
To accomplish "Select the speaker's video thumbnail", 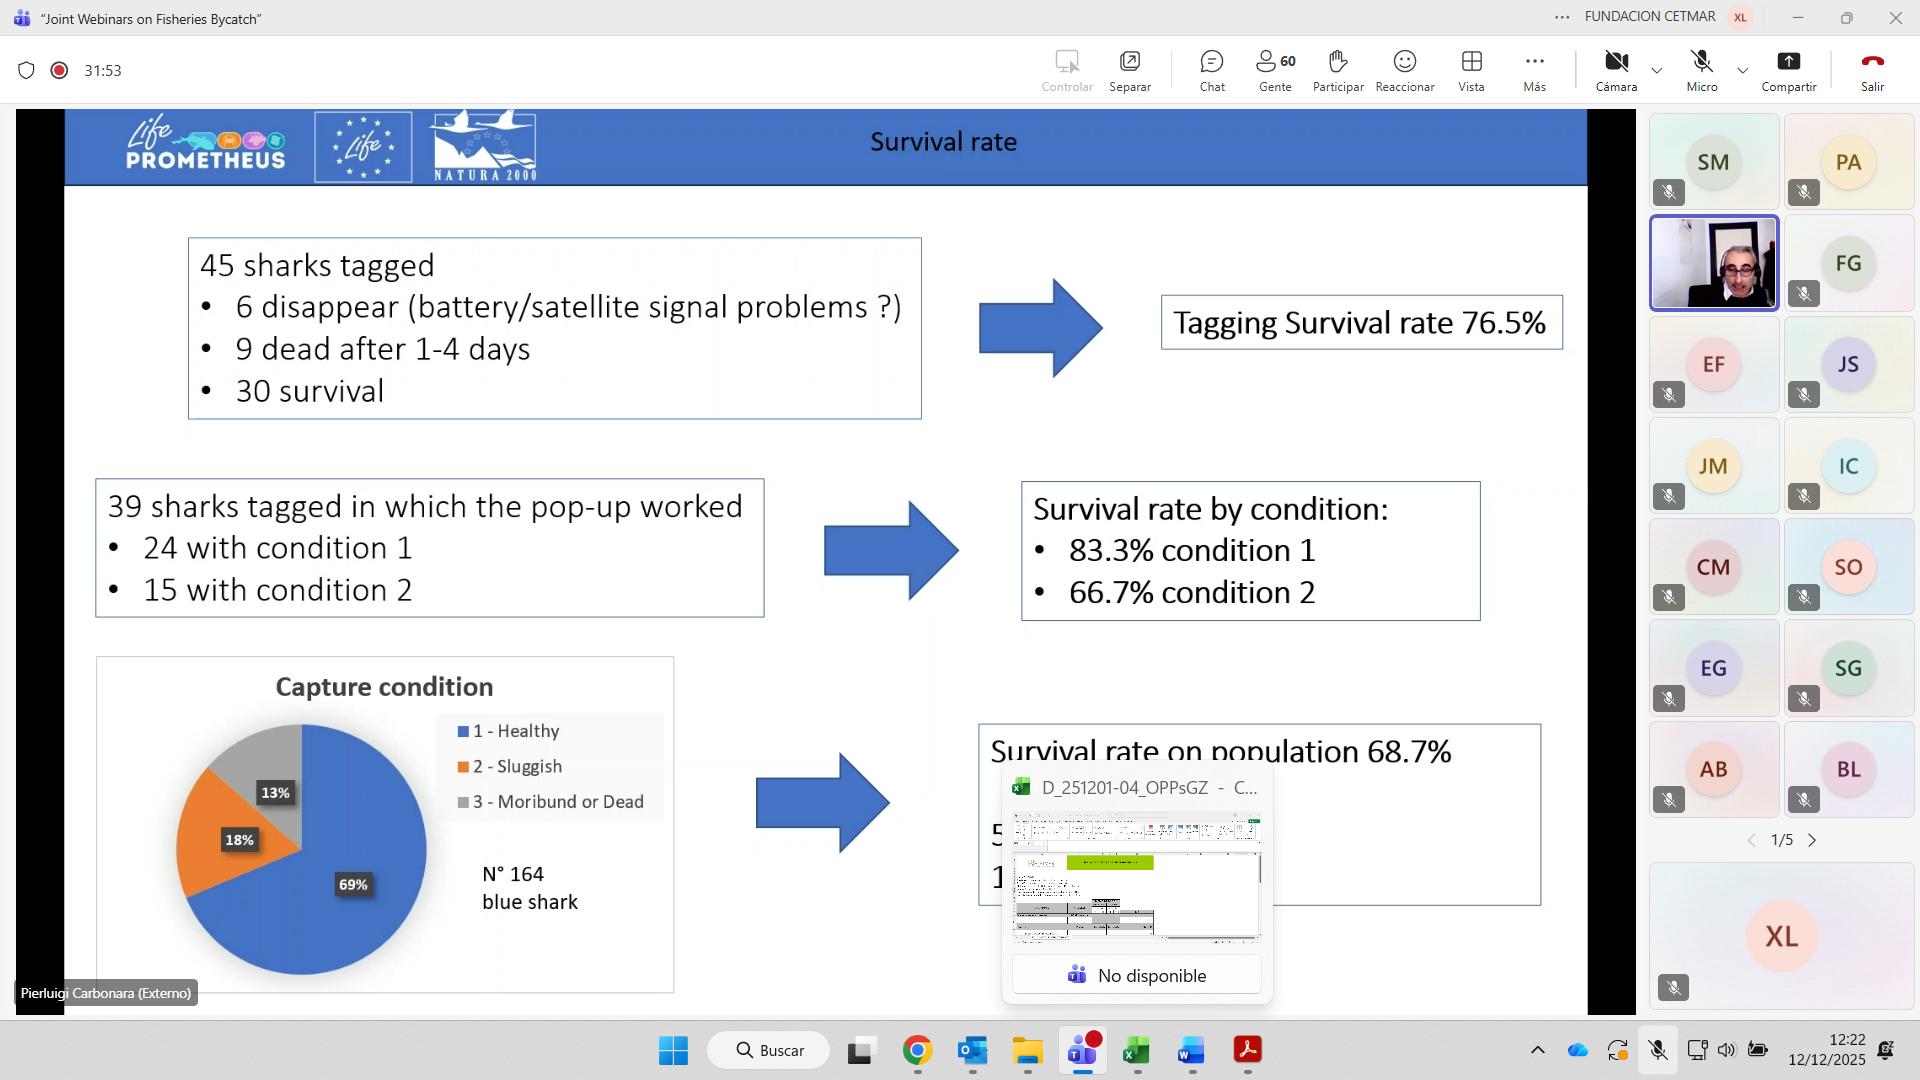I will tap(1714, 263).
